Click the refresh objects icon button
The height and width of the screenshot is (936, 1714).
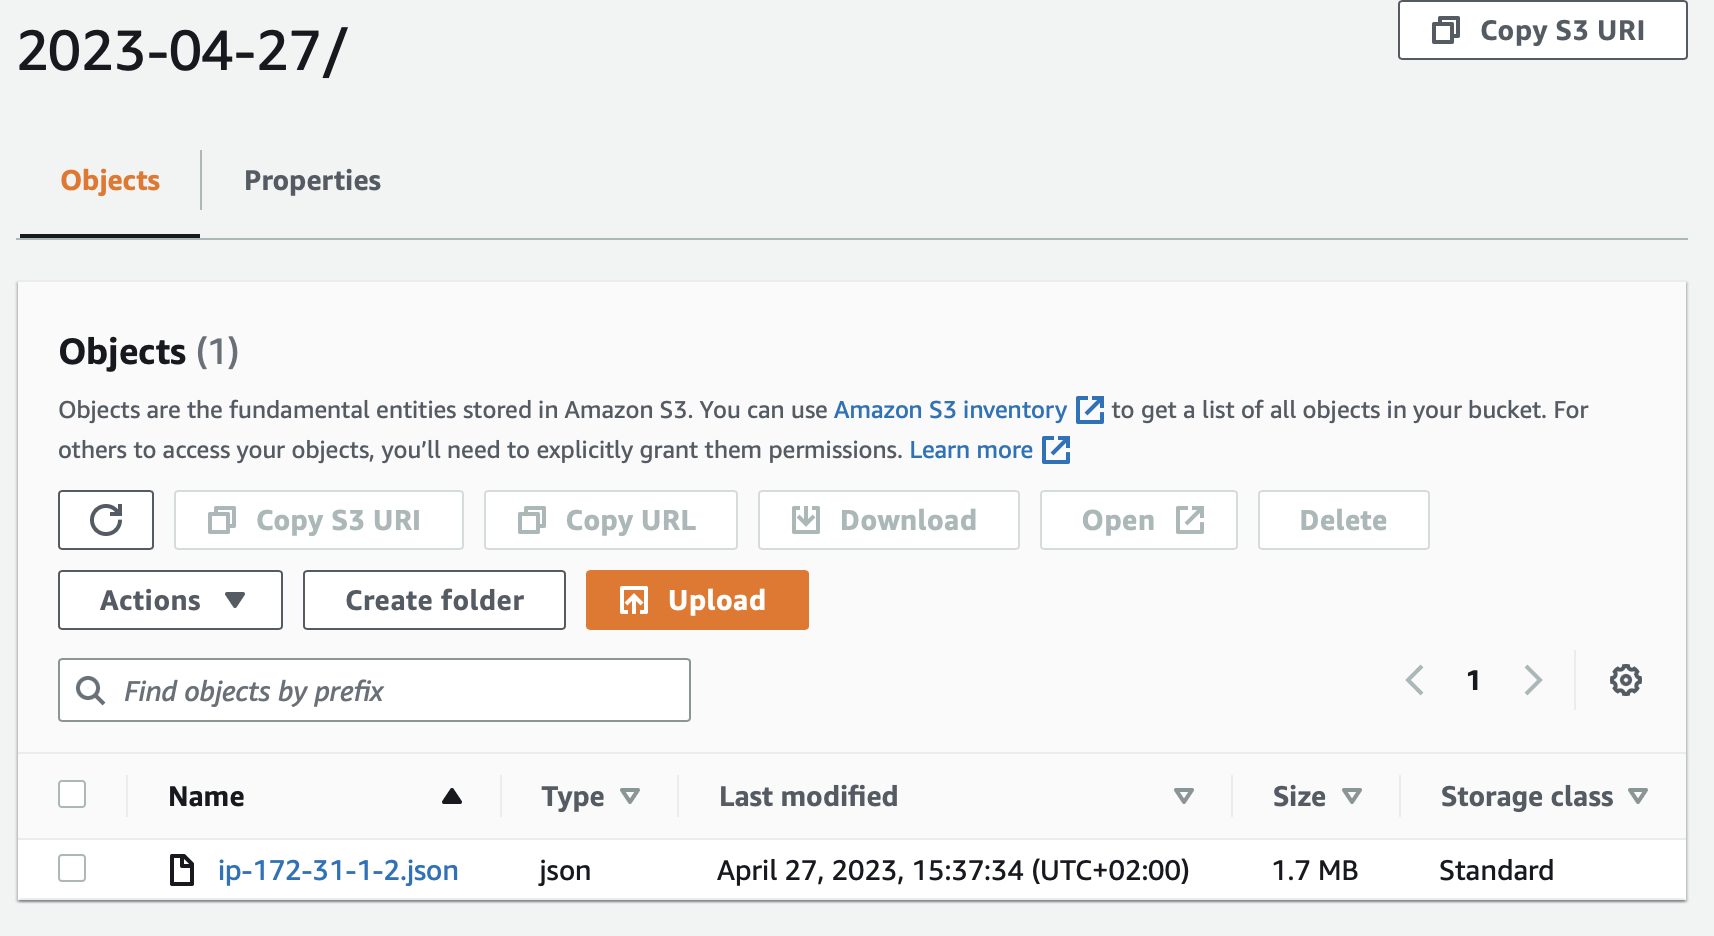pyautogui.click(x=106, y=520)
